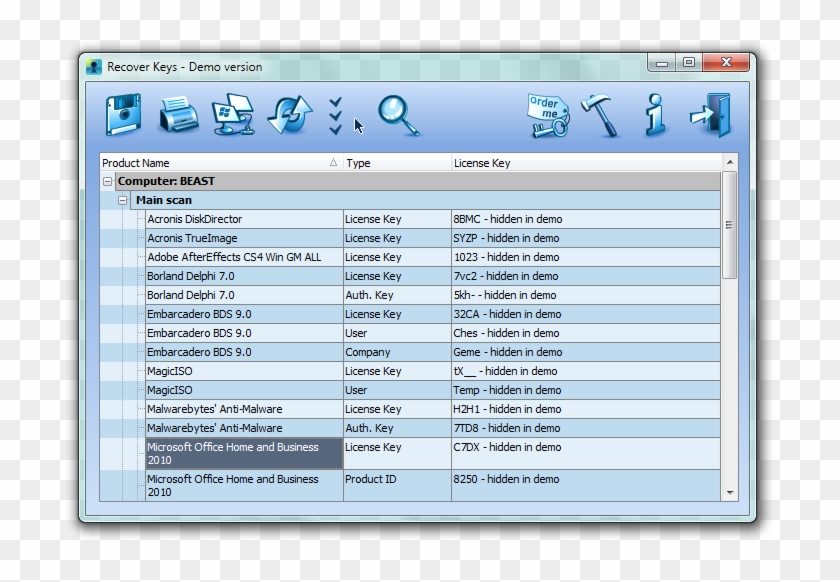Click the Exit door icon
This screenshot has height=582, width=840.
click(711, 115)
